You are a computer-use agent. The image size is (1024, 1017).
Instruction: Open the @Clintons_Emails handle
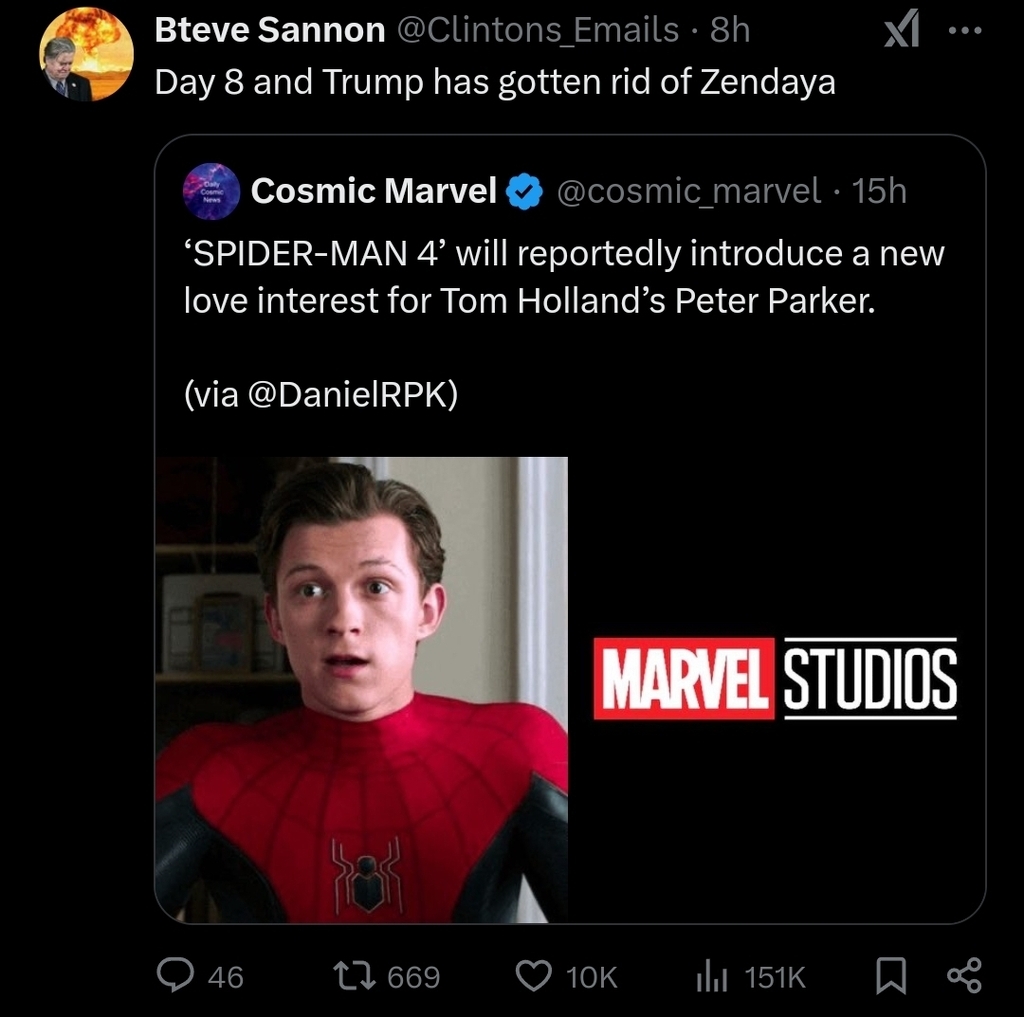pyautogui.click(x=539, y=31)
